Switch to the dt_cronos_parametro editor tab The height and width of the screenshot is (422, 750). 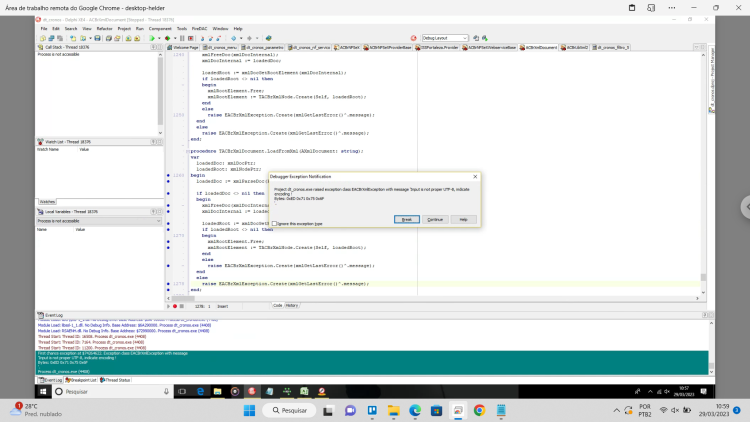click(262, 47)
